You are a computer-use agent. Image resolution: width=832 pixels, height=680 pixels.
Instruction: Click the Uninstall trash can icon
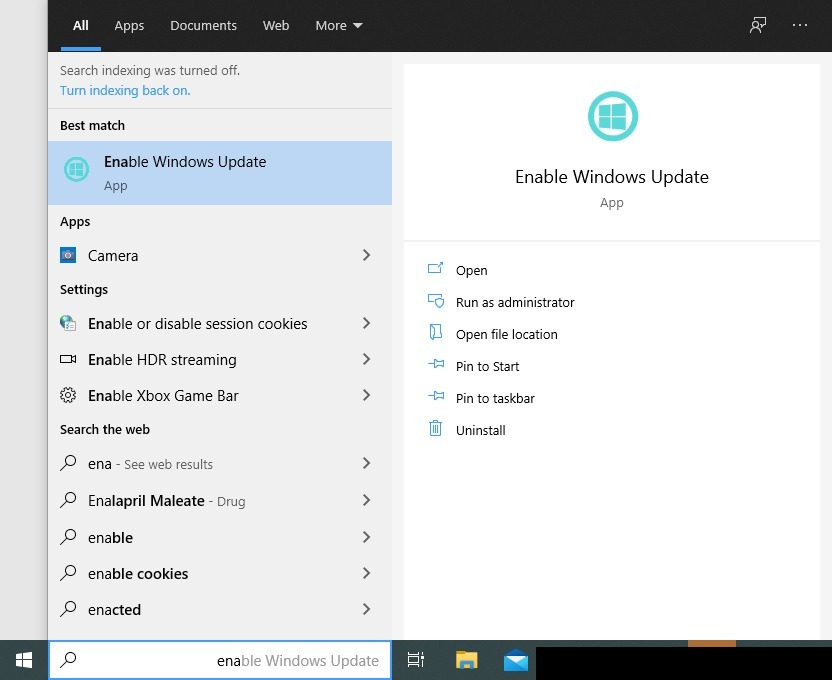(435, 428)
